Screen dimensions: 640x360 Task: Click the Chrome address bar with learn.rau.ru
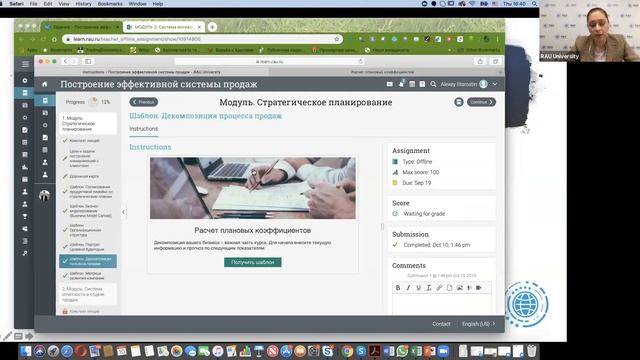point(202,39)
